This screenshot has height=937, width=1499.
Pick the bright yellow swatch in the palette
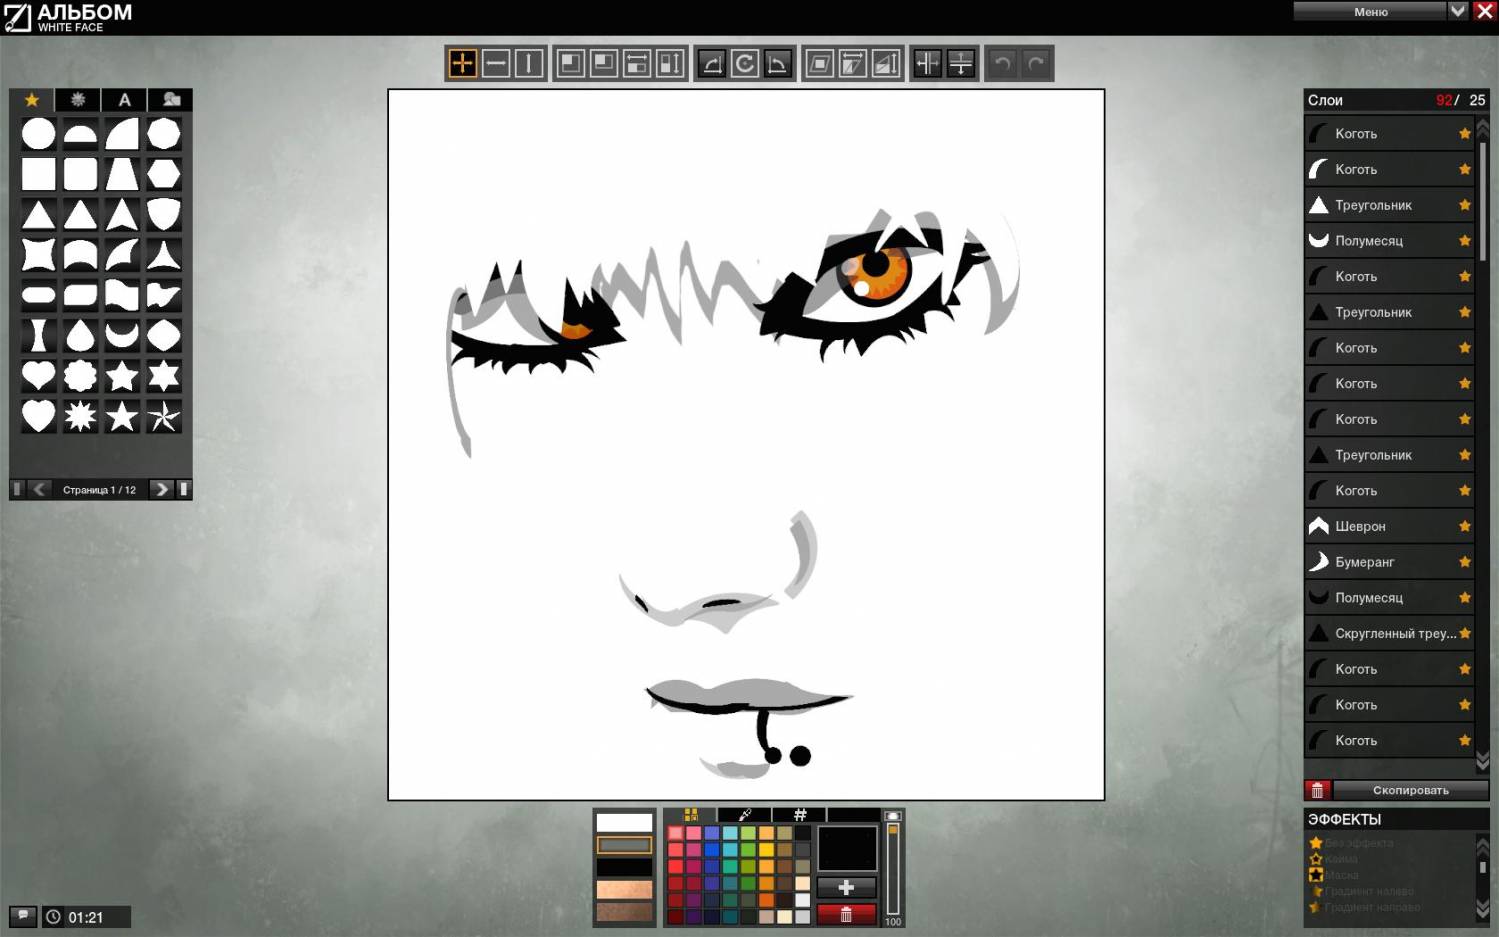tap(766, 850)
